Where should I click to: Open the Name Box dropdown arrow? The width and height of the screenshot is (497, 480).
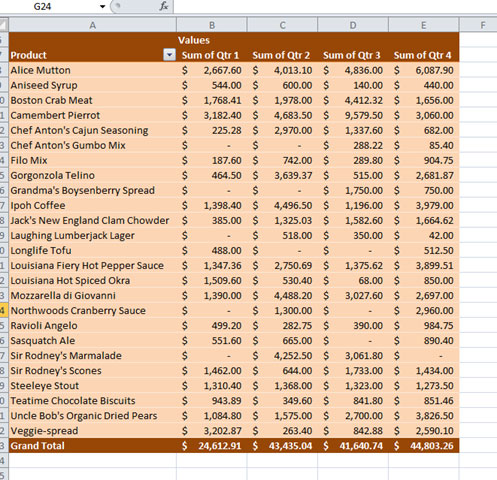tap(102, 6)
